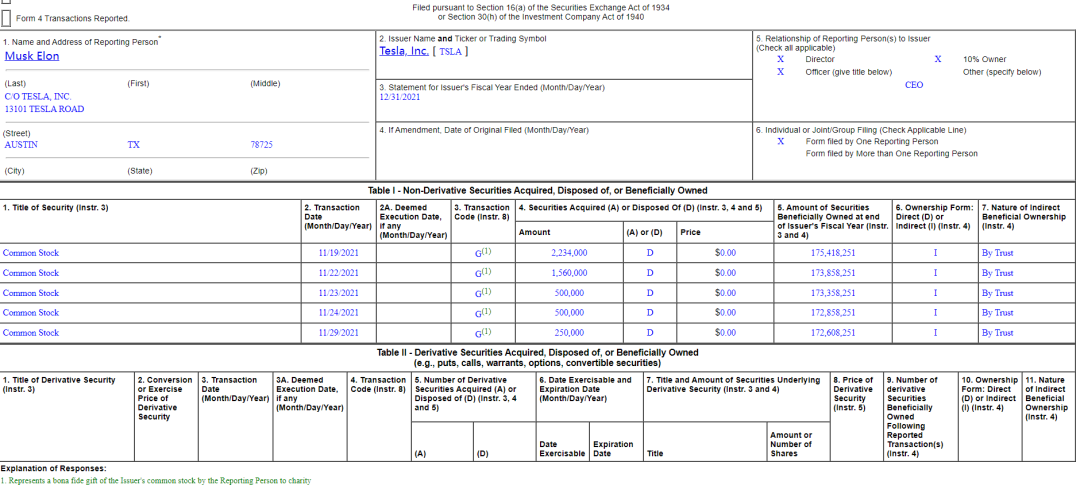Open the Tesla, Inc. issuer link
This screenshot has height=489, width=1080.
click(x=404, y=51)
